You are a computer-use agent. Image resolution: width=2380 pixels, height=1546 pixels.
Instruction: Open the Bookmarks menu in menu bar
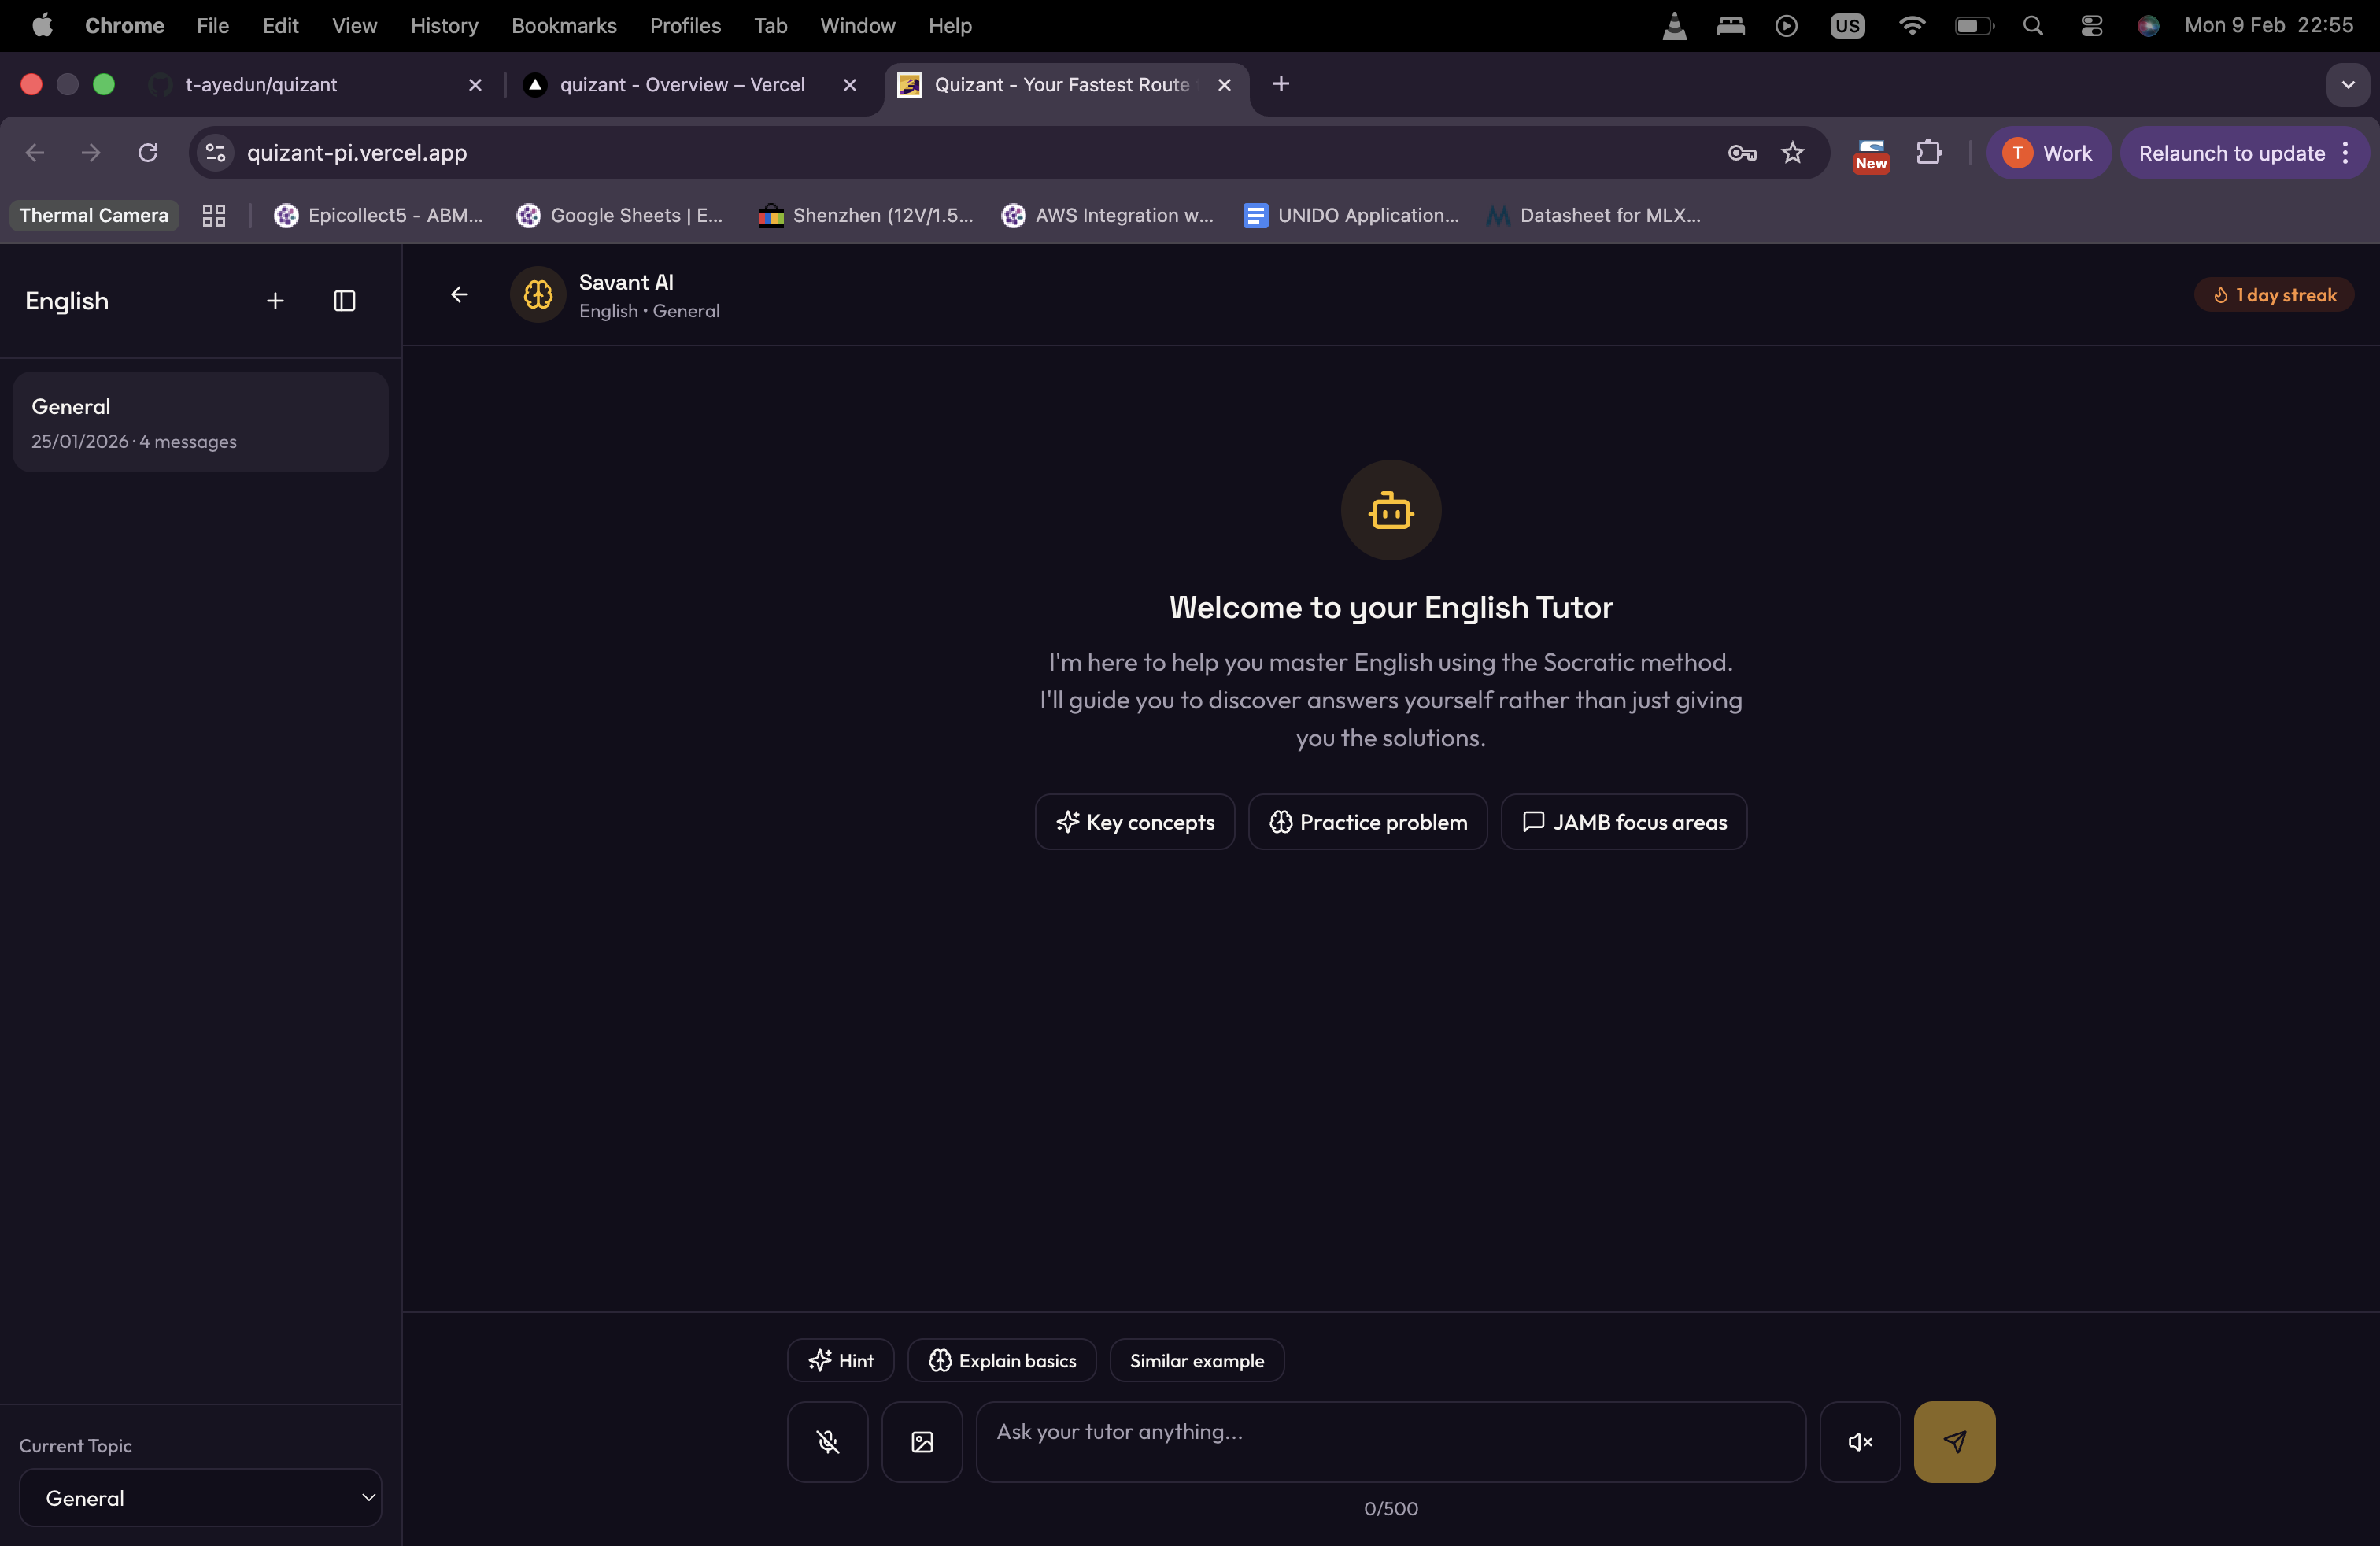coord(563,26)
